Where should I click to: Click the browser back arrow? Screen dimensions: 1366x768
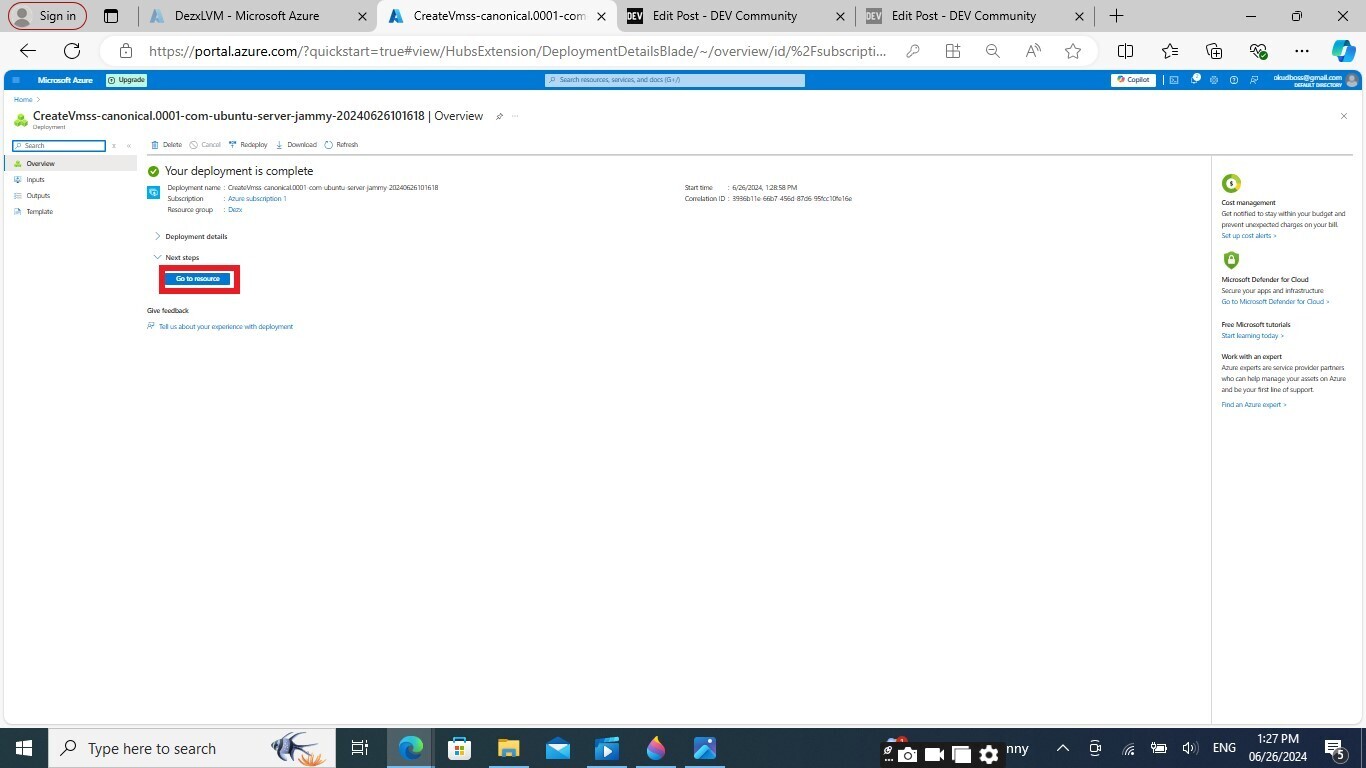click(28, 51)
